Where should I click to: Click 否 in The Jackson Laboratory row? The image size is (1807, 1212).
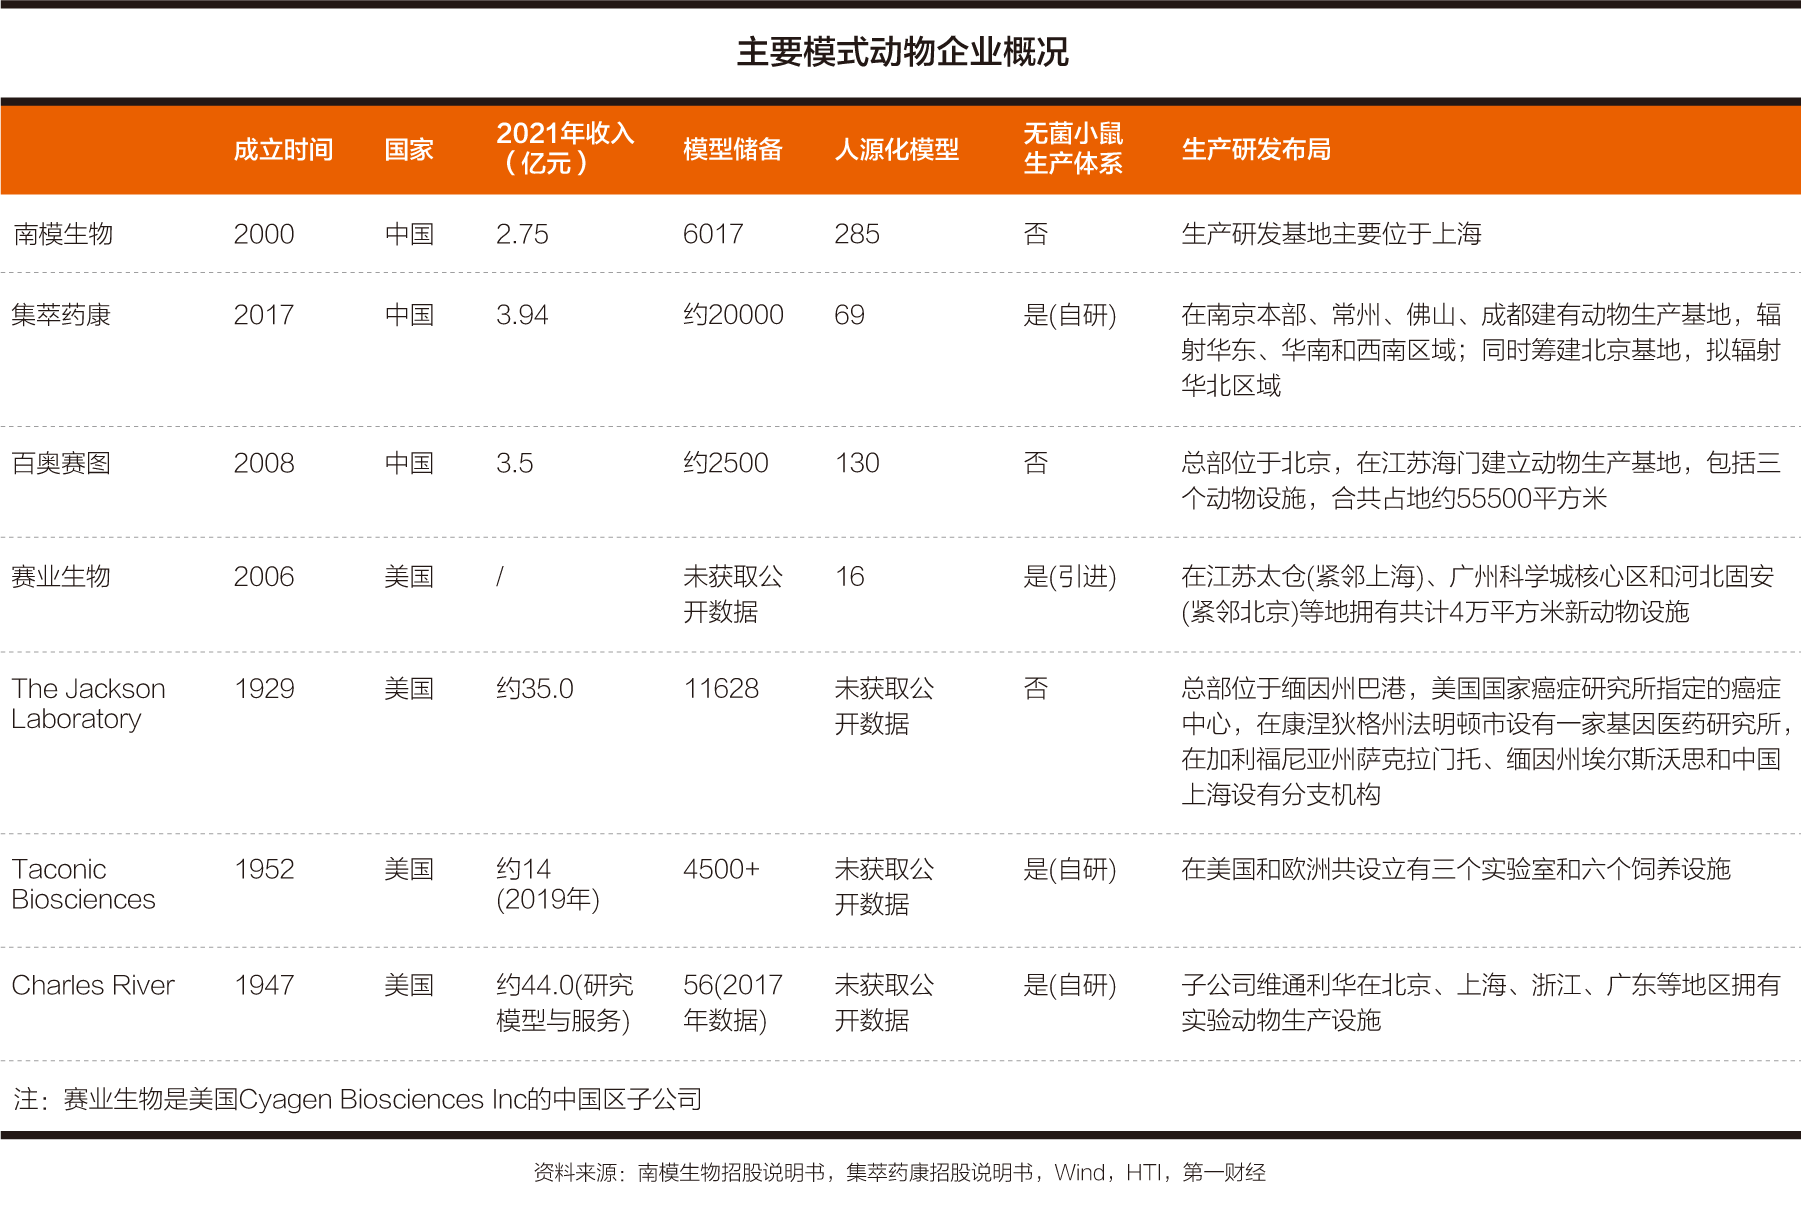tap(1036, 688)
